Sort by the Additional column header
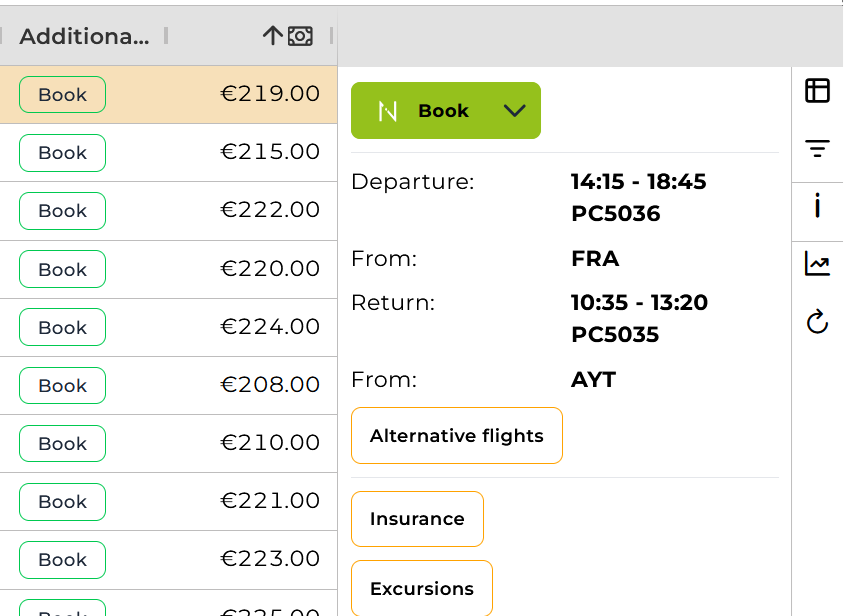The width and height of the screenshot is (855, 616). coord(85,36)
